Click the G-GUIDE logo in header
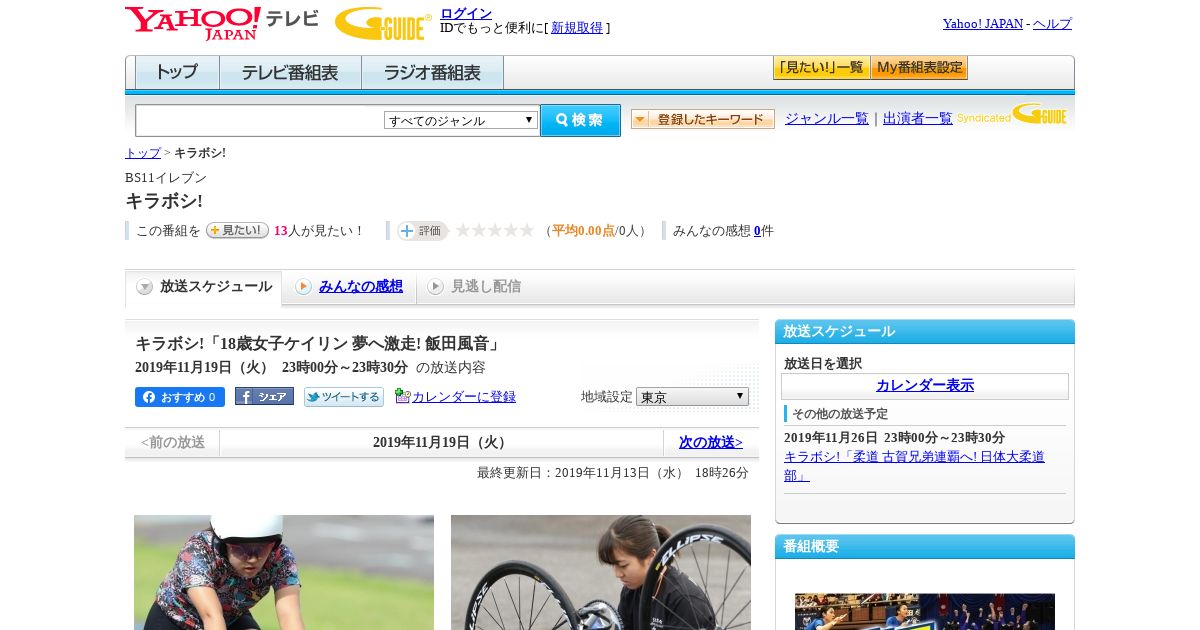 pyautogui.click(x=383, y=23)
